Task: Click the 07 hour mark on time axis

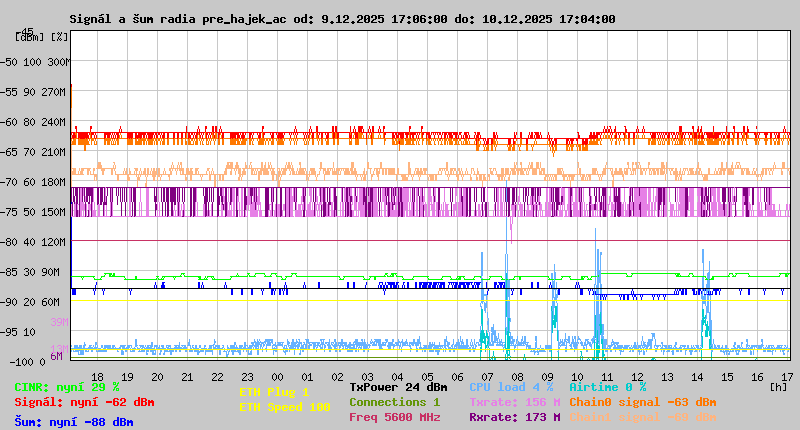Action: point(488,377)
